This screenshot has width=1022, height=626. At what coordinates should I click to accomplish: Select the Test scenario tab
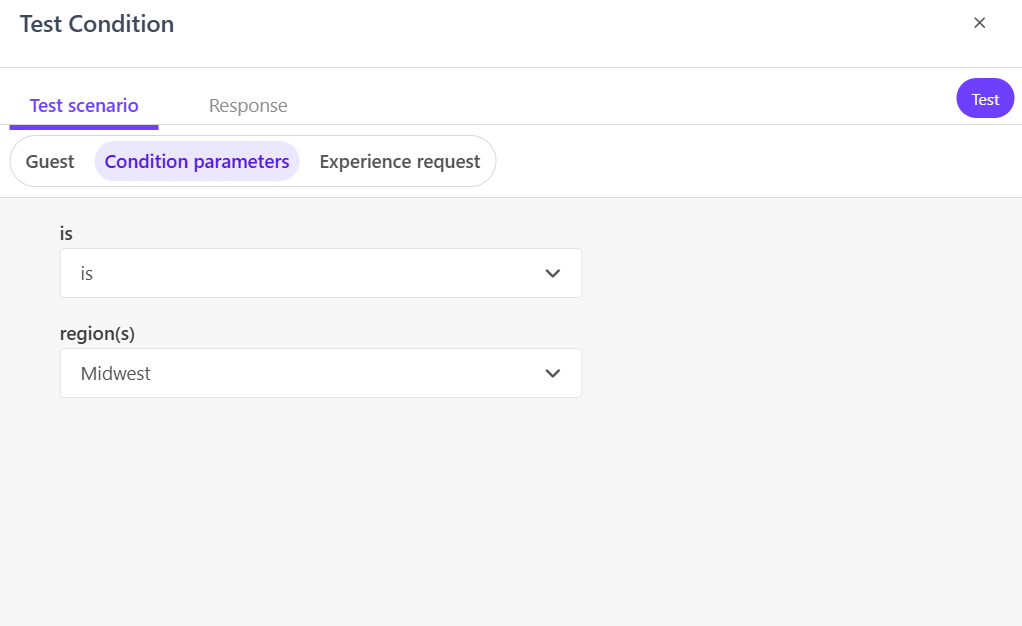(84, 104)
